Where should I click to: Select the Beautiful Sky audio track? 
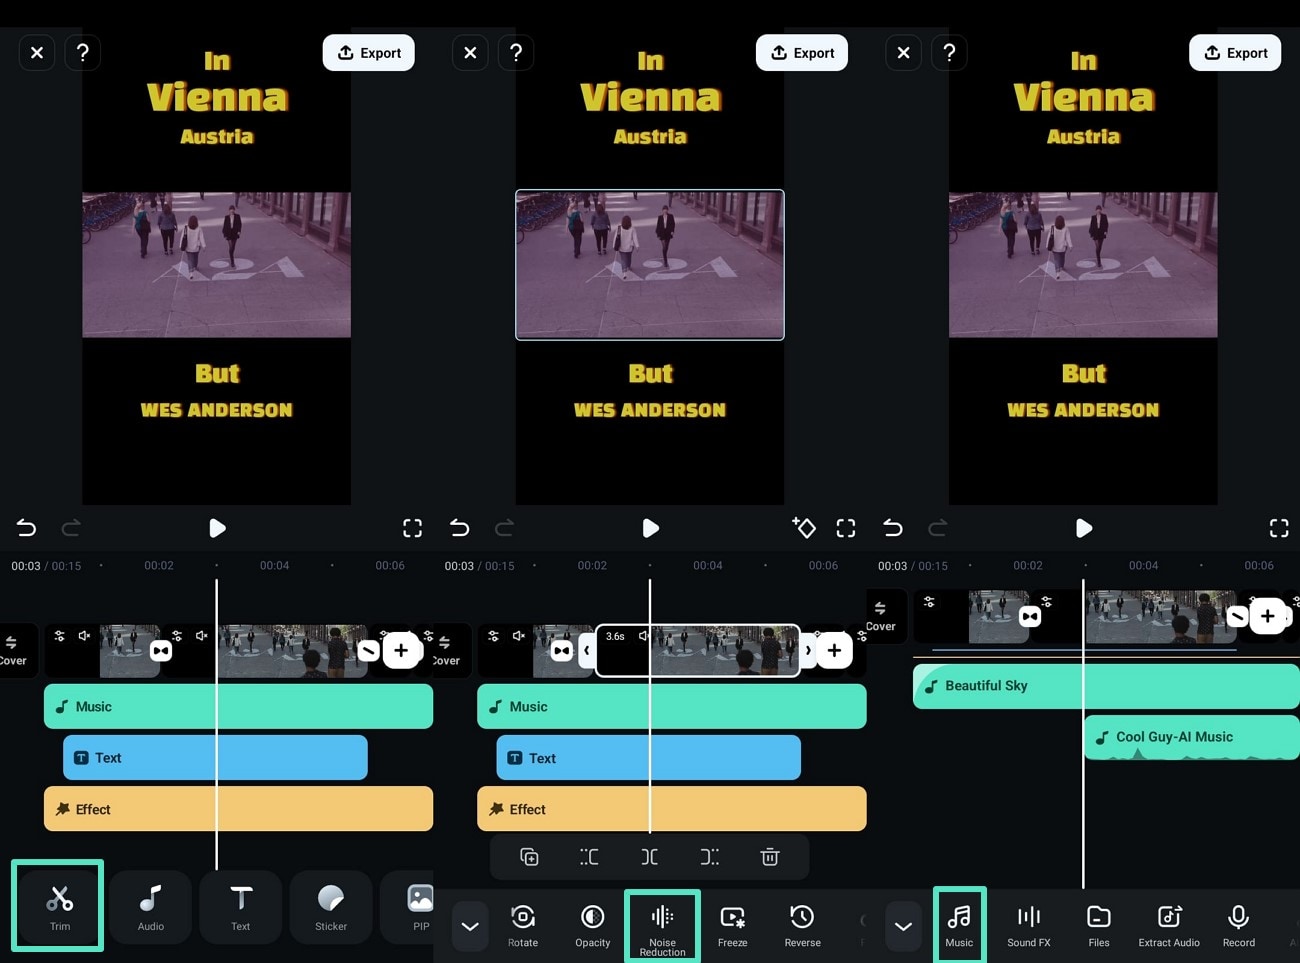[x=1106, y=686]
